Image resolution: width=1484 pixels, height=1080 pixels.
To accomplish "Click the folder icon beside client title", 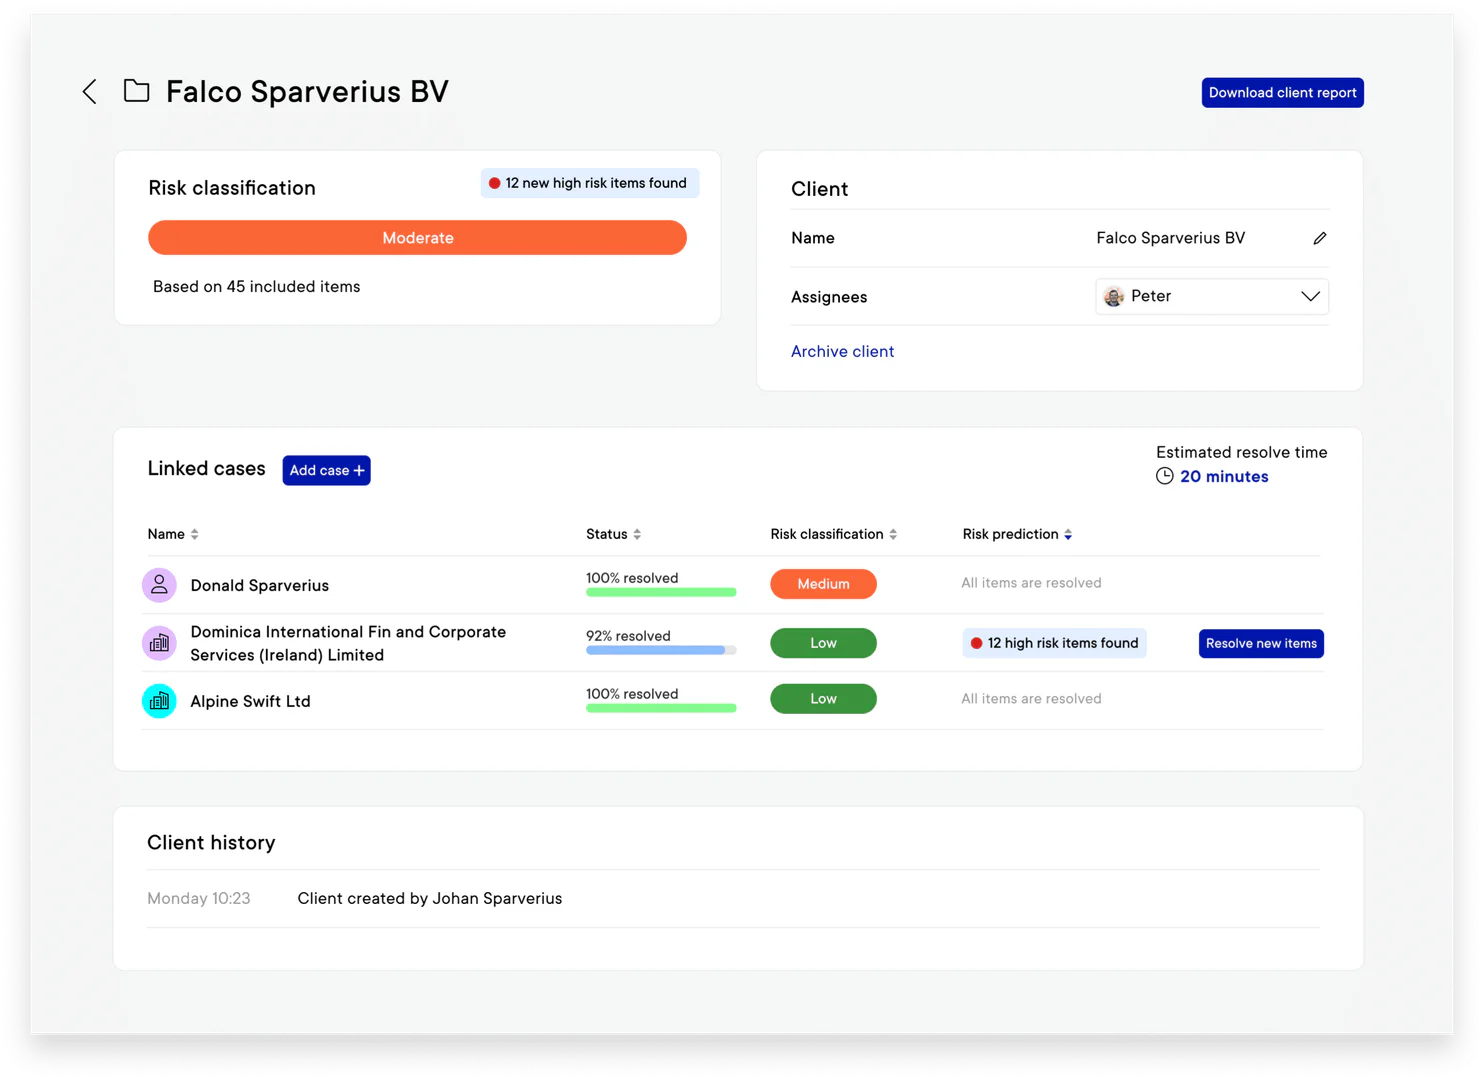I will point(137,91).
